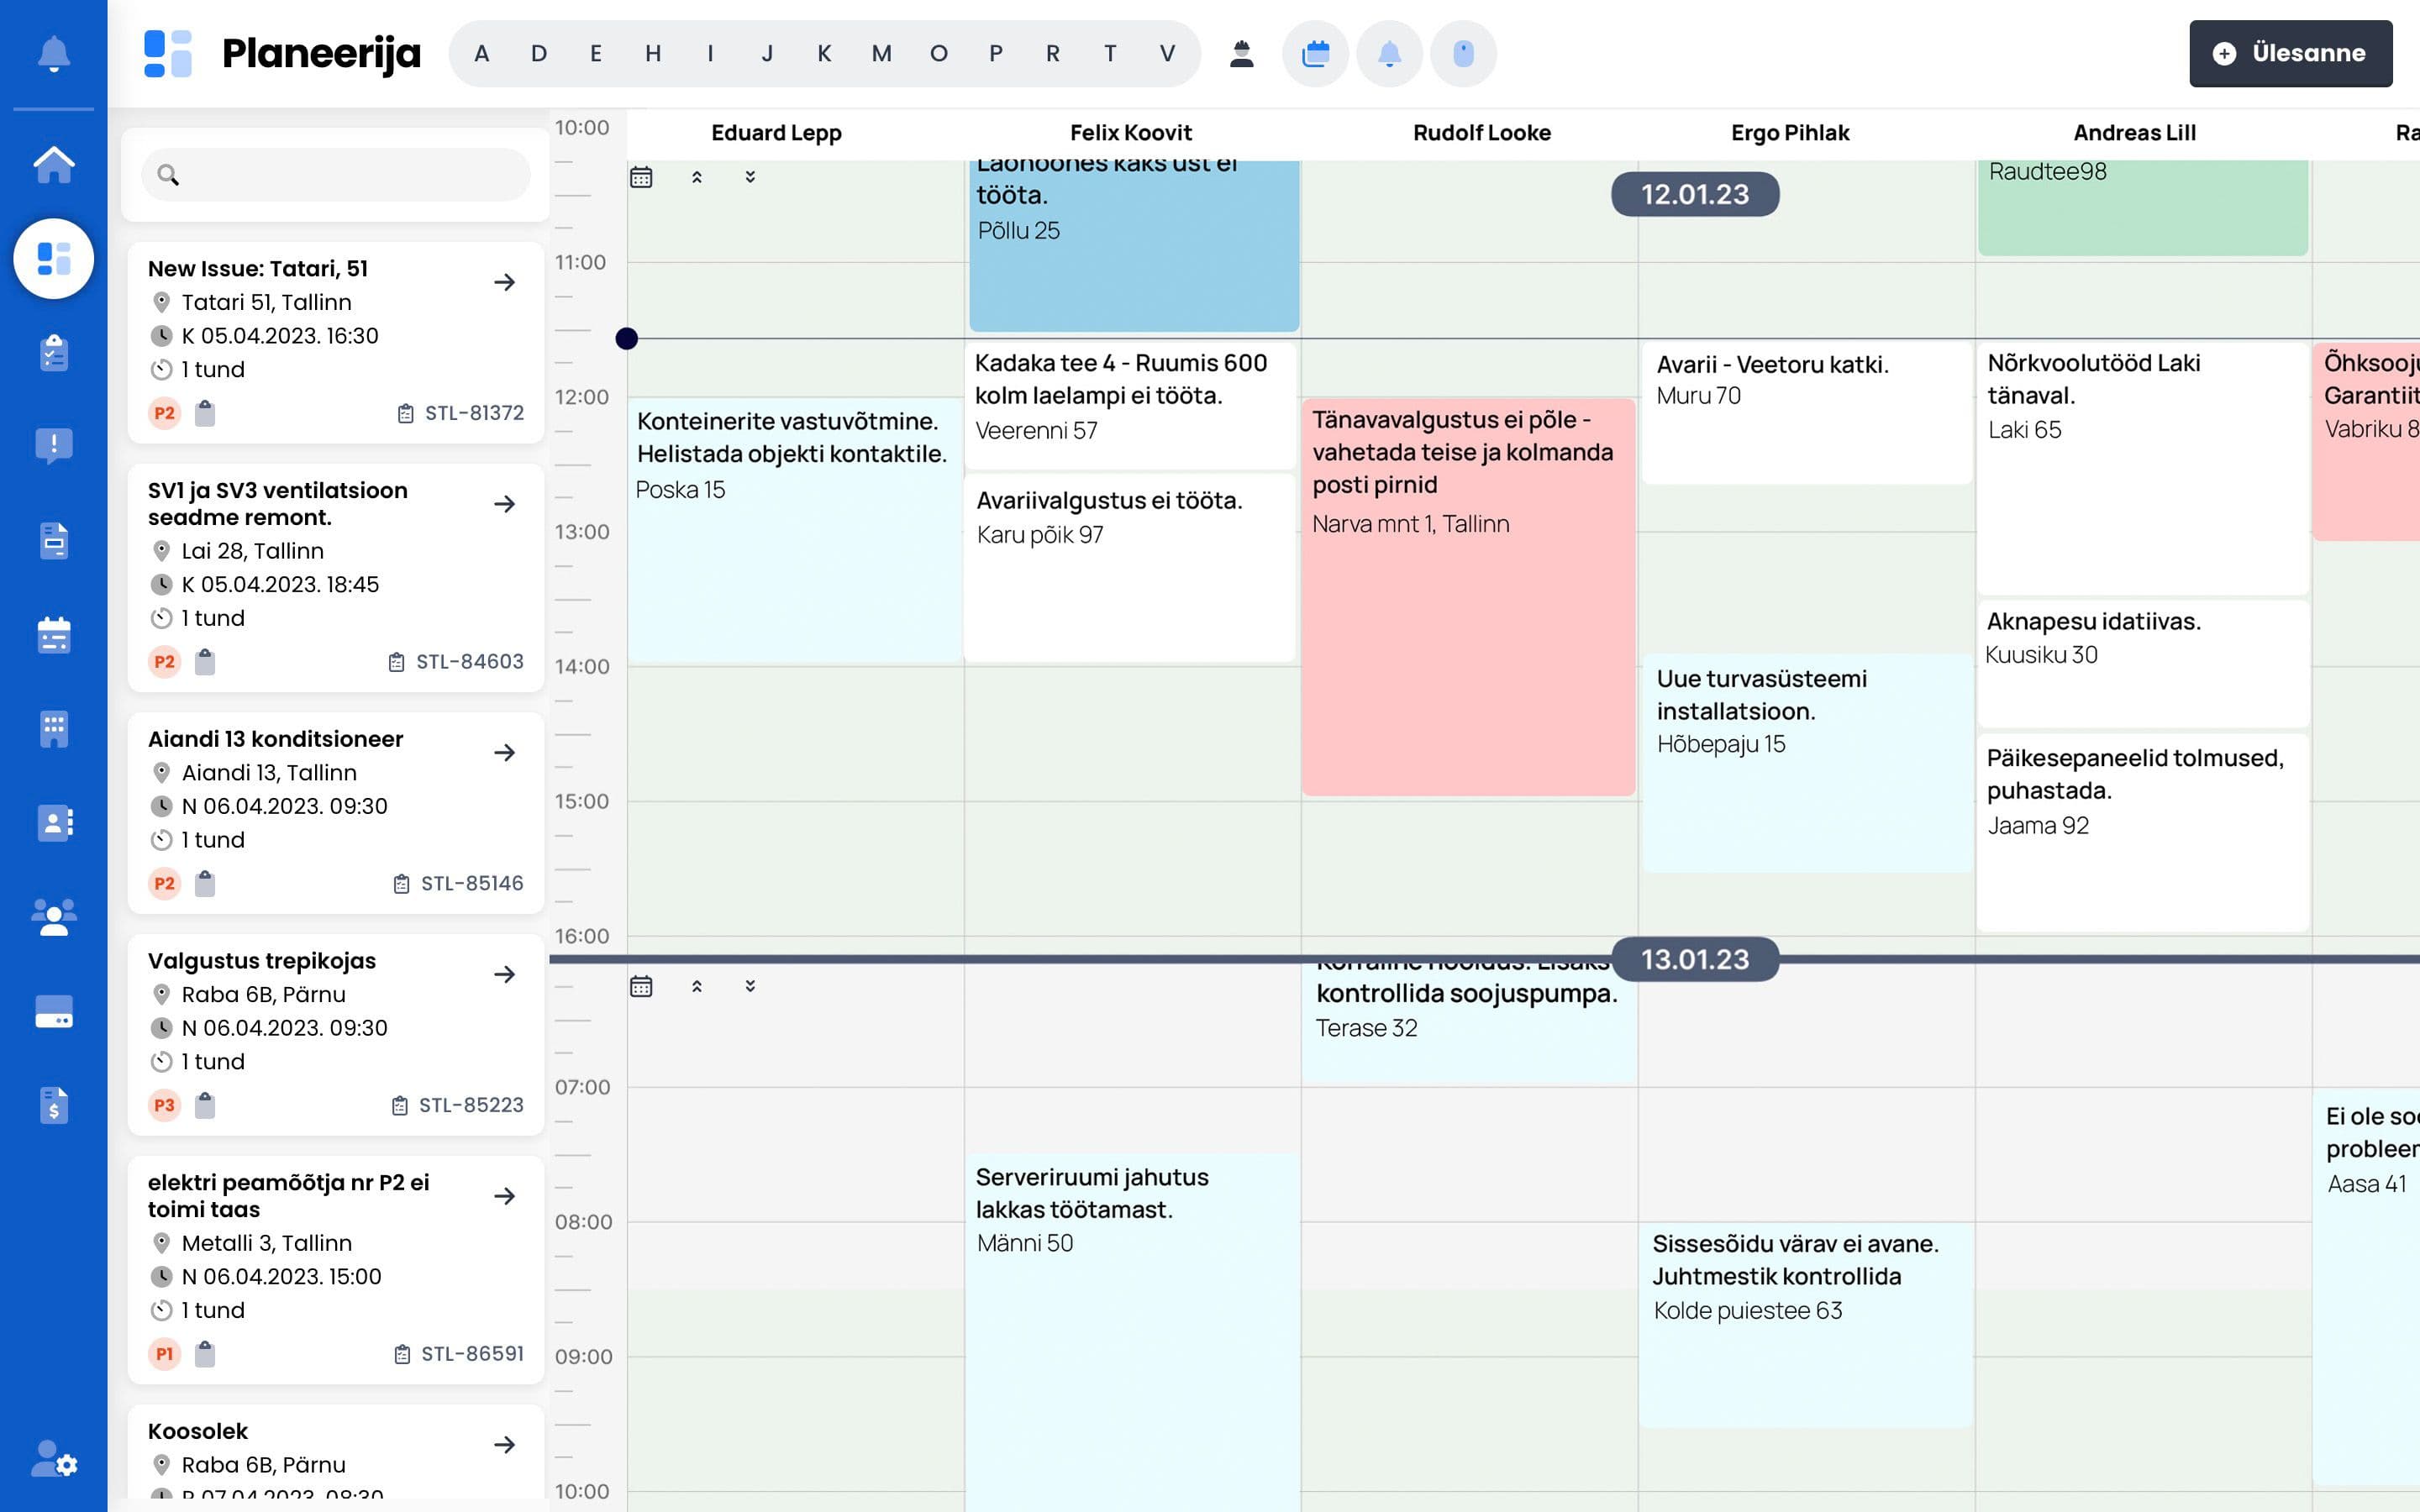
Task: Filter by letter A
Action: tap(482, 54)
